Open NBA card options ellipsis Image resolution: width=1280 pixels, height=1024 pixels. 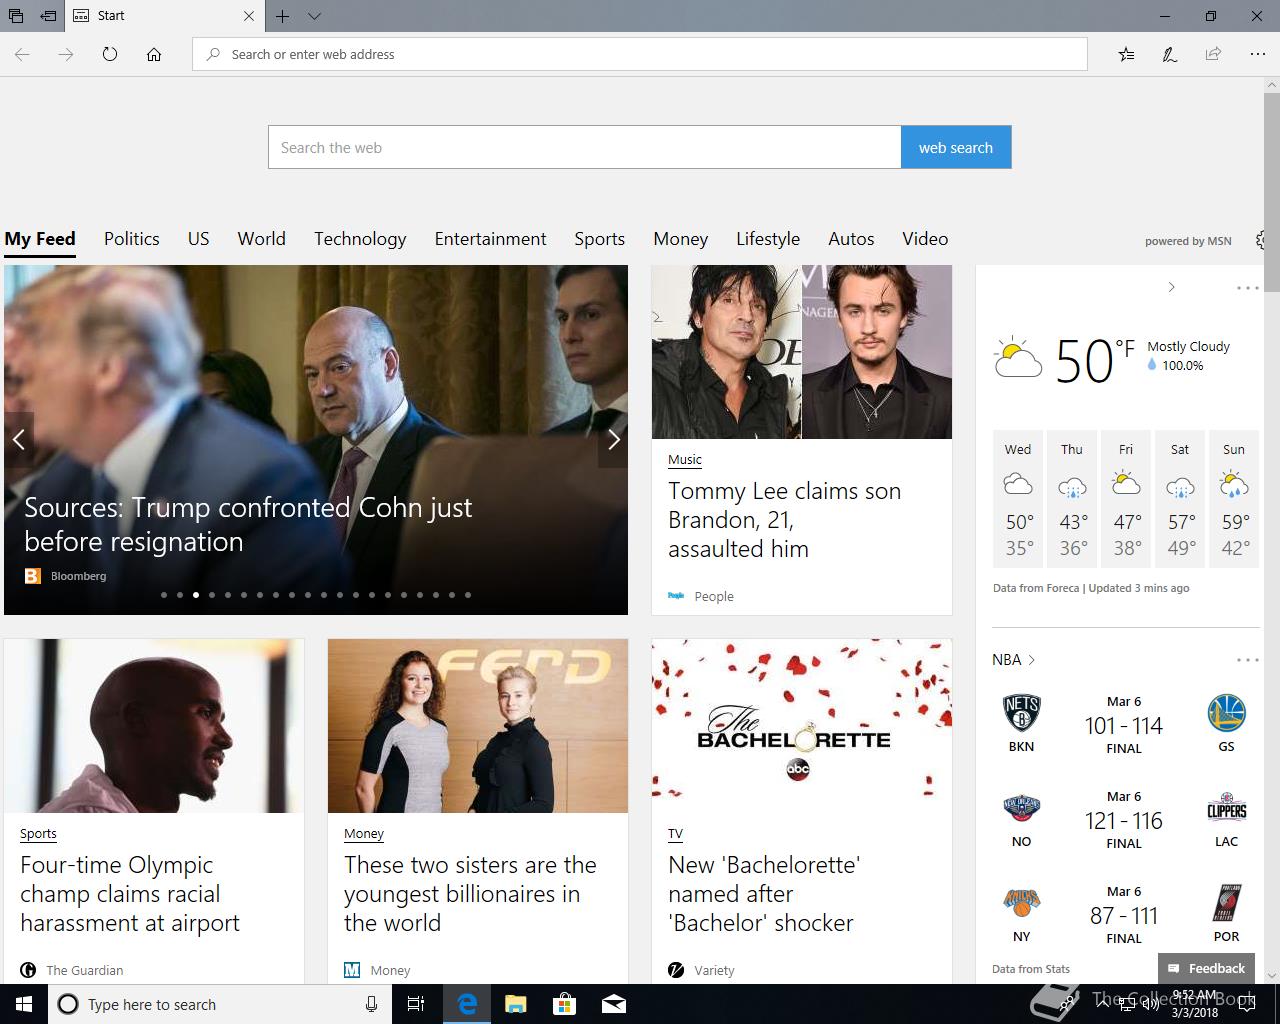(1248, 660)
